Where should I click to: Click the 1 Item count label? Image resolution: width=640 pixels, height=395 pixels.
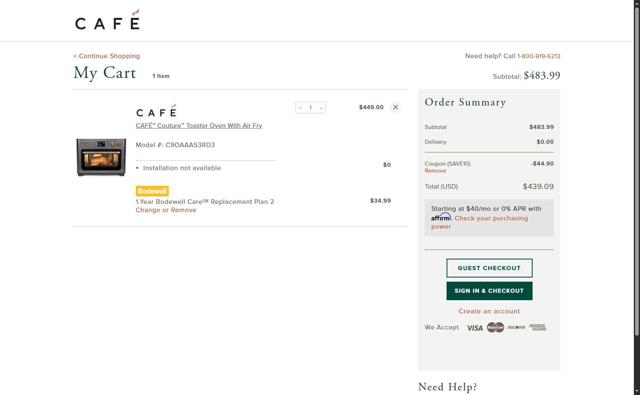[161, 76]
